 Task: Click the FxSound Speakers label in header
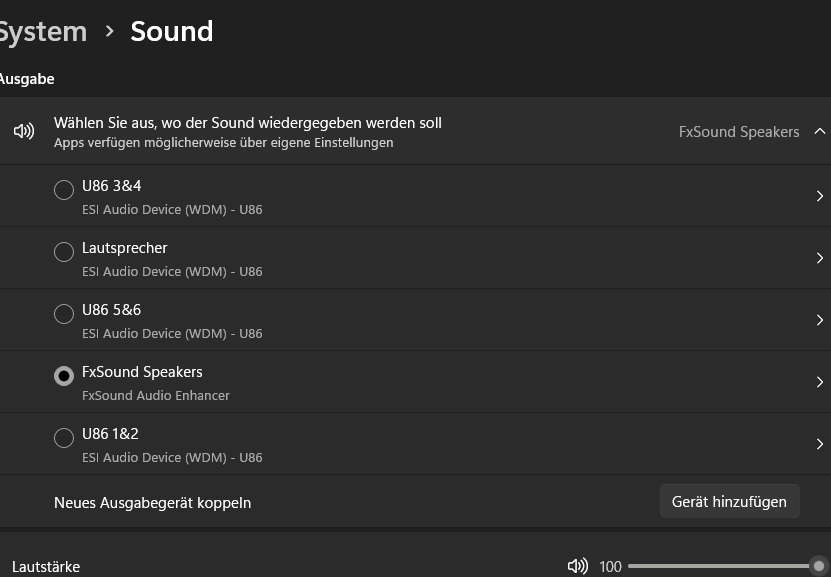click(739, 132)
